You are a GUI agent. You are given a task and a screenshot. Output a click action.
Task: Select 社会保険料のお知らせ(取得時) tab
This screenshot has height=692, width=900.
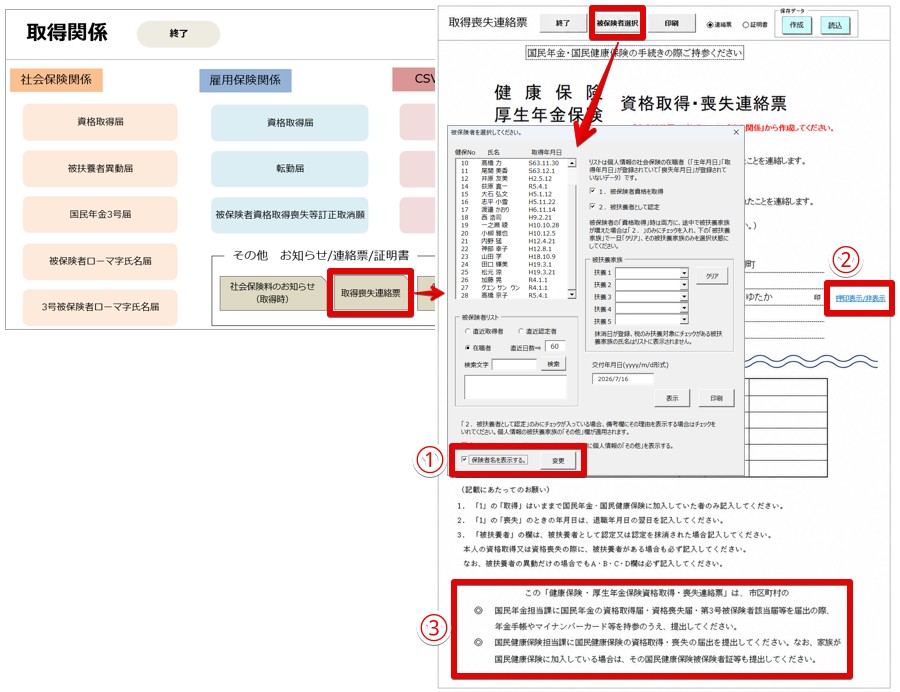(272, 293)
